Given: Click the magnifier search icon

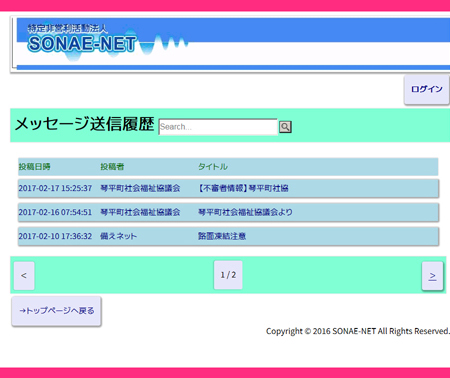Looking at the screenshot, I should pos(285,127).
